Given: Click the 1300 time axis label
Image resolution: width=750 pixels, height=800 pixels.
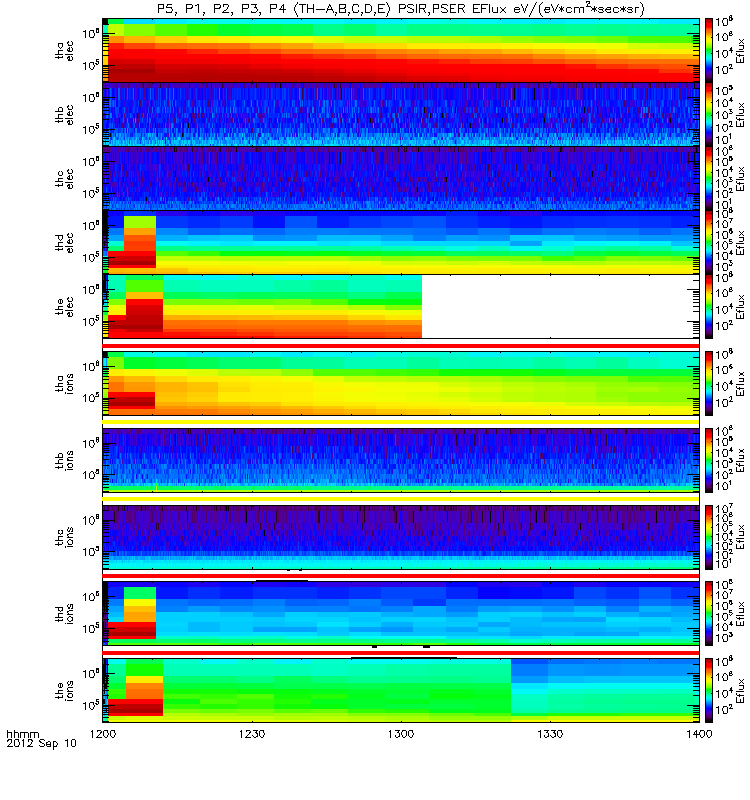Looking at the screenshot, I should pos(401,734).
